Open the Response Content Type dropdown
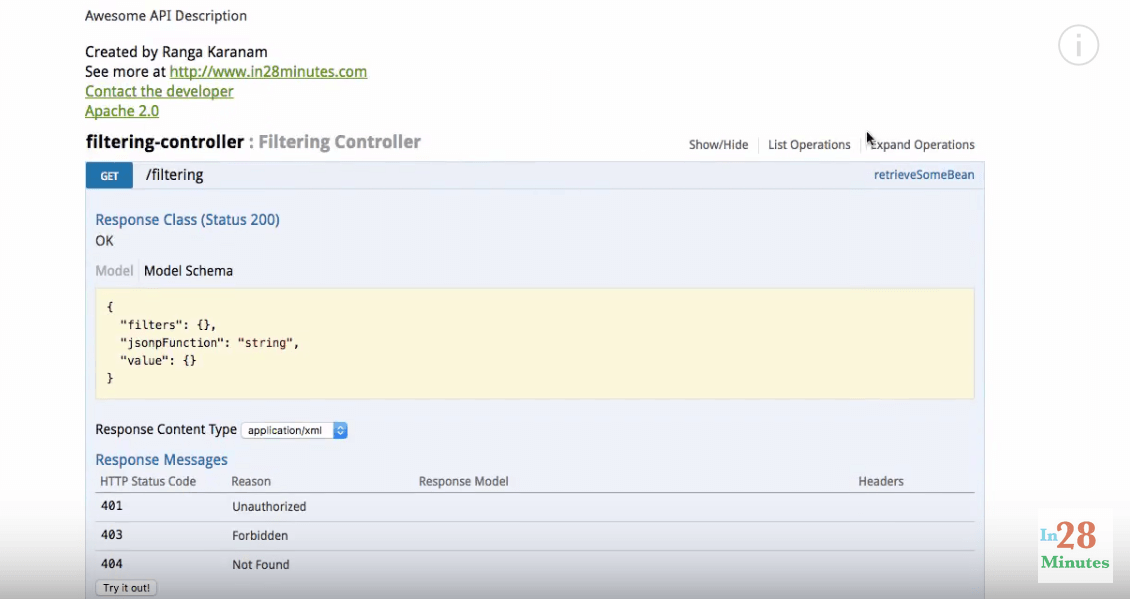 pos(294,430)
